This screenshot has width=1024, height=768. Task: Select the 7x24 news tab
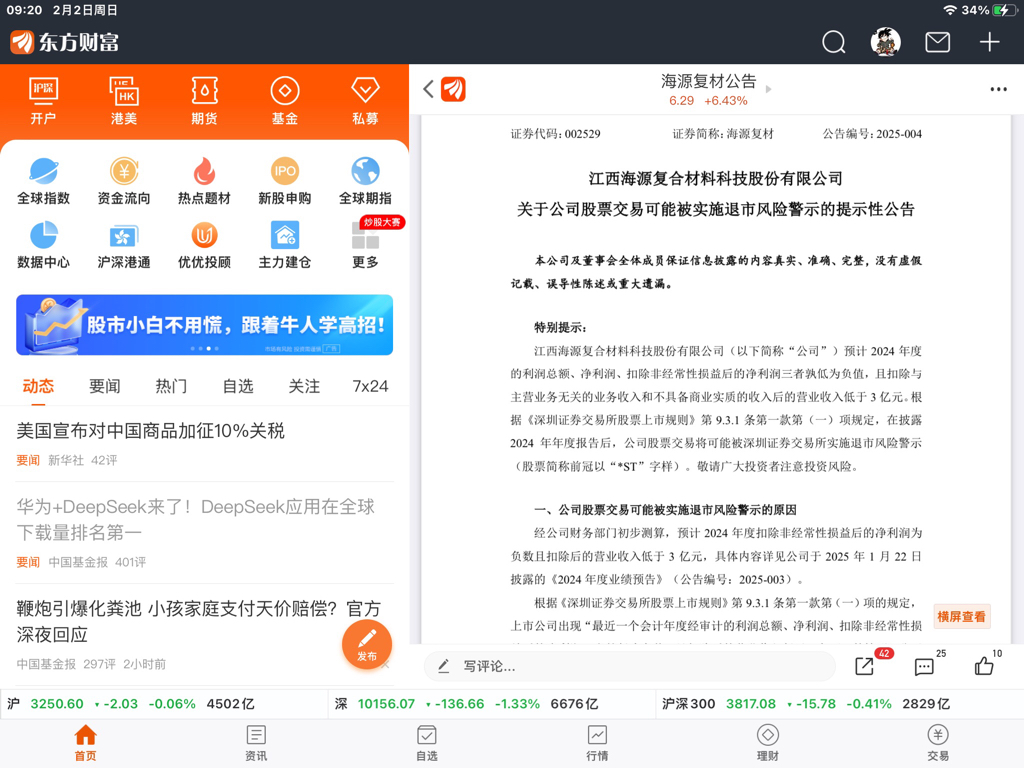point(370,386)
